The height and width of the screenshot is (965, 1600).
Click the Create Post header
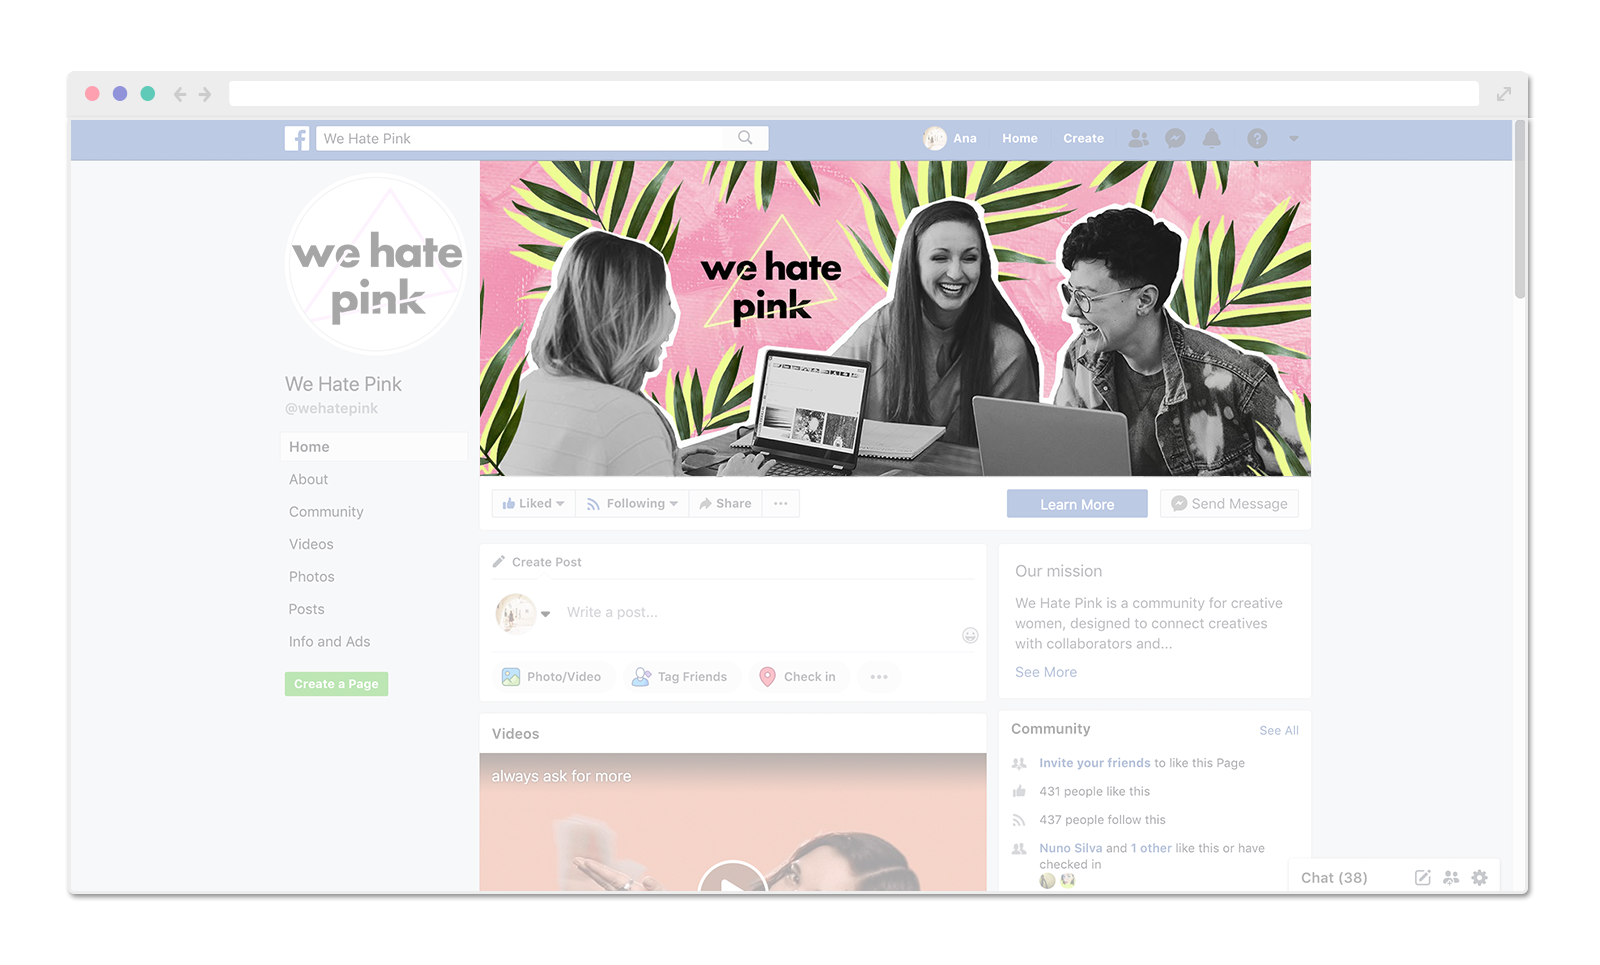click(537, 562)
